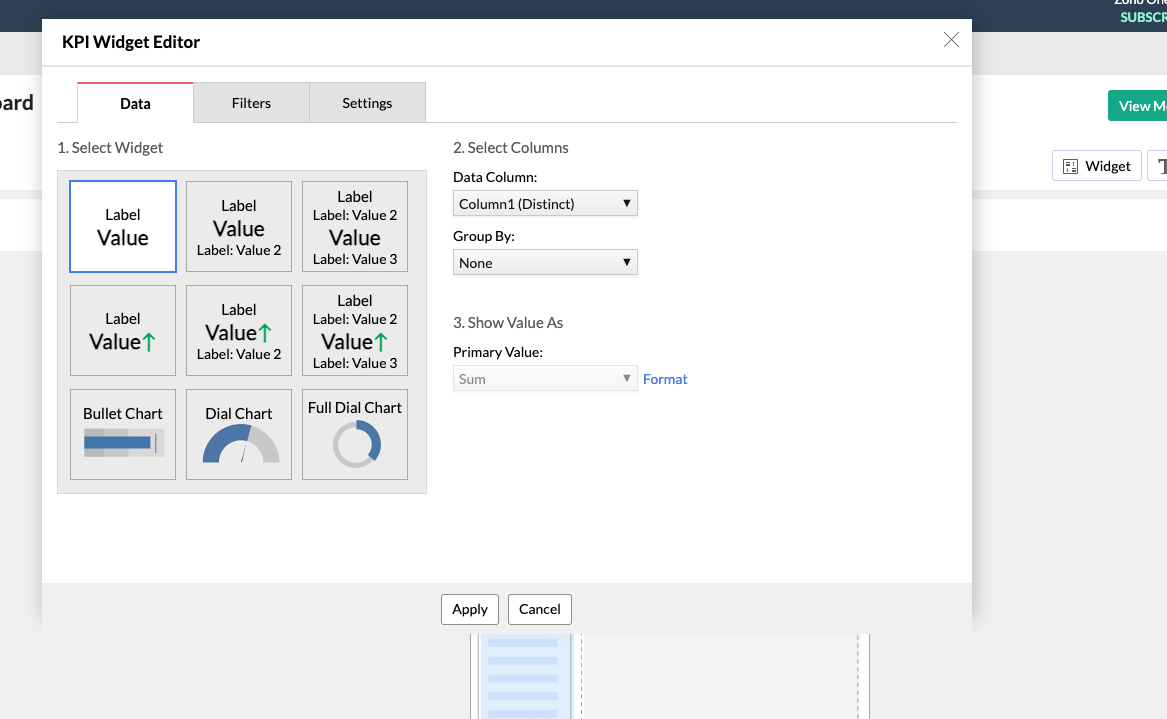Image resolution: width=1167 pixels, height=719 pixels.
Task: Open the Settings tab
Action: click(x=367, y=103)
